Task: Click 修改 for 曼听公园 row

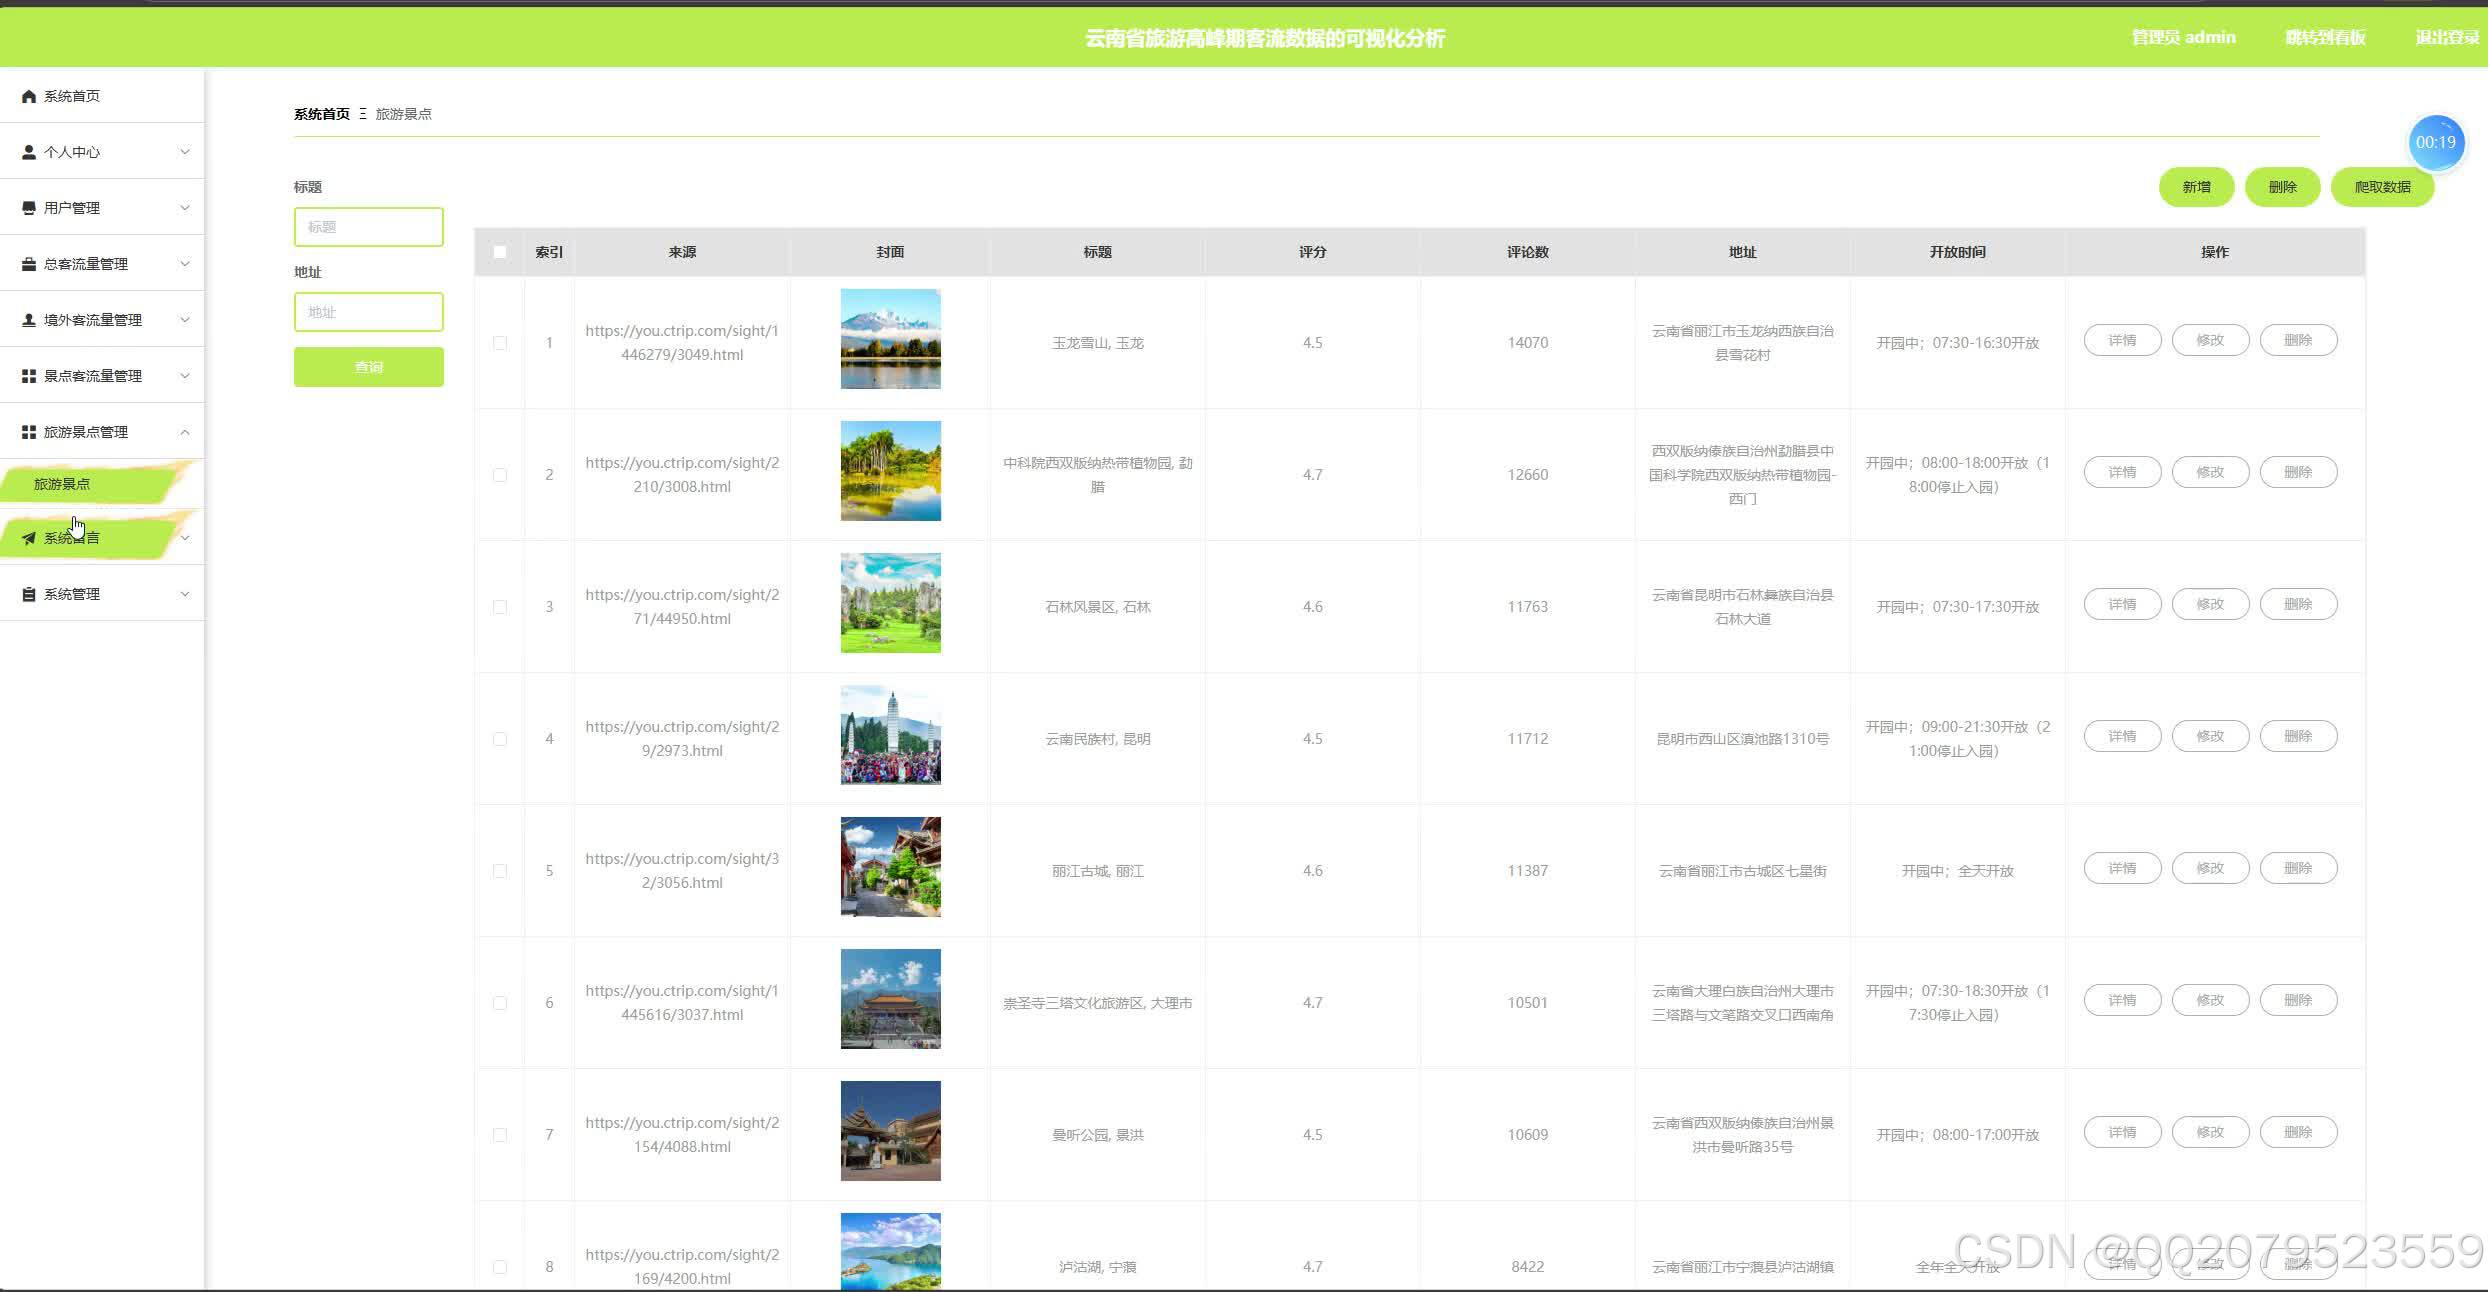Action: click(x=2210, y=1132)
